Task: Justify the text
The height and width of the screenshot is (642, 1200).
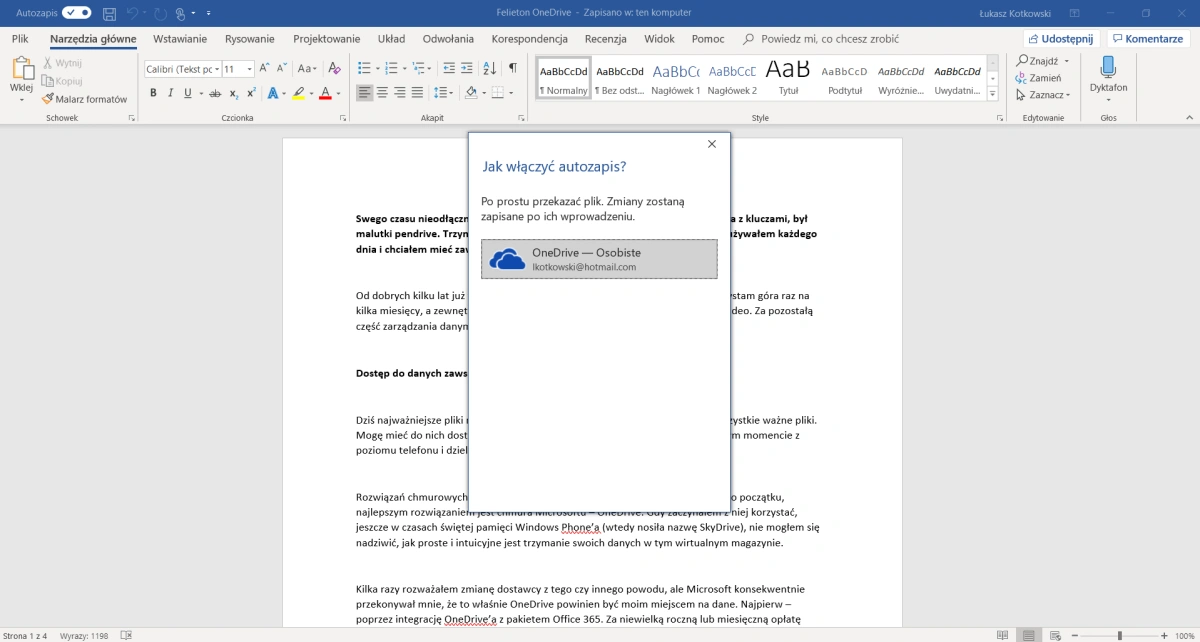Action: tap(417, 93)
